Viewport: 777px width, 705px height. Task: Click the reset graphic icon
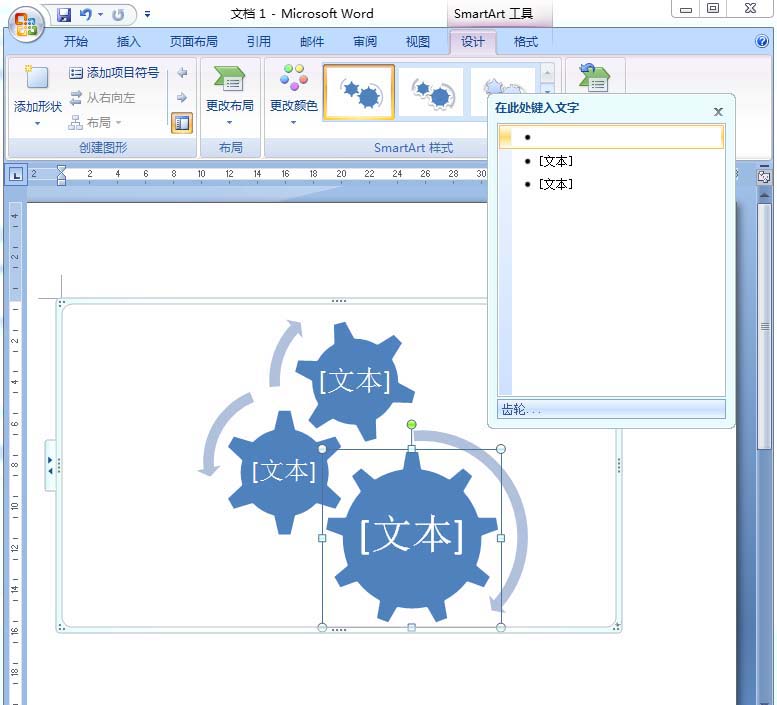[594, 78]
